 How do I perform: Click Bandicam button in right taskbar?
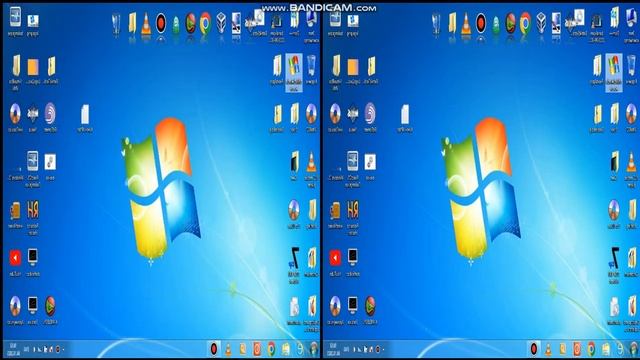(533, 349)
